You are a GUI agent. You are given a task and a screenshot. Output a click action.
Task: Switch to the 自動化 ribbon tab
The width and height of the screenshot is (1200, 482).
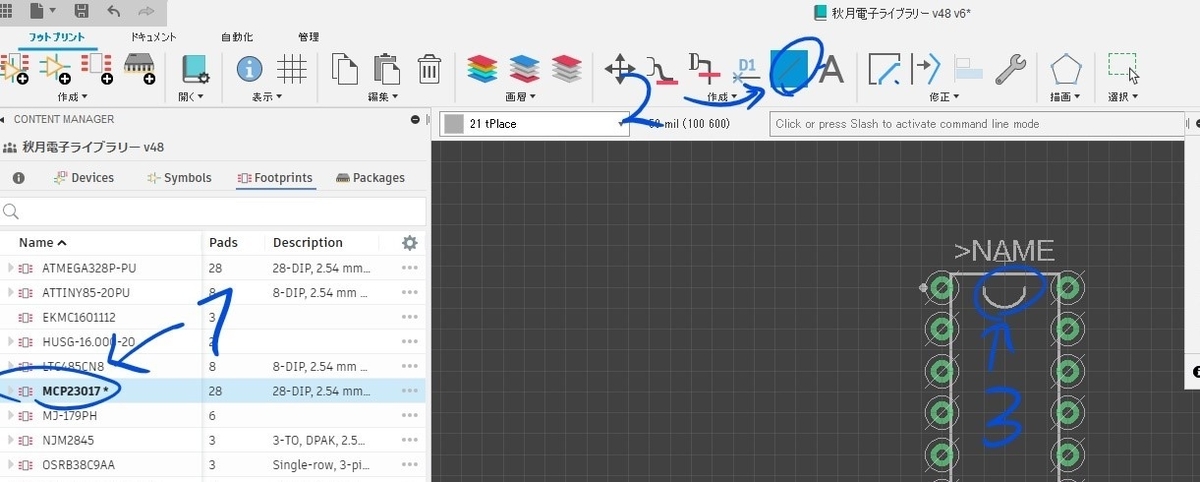pyautogui.click(x=236, y=37)
